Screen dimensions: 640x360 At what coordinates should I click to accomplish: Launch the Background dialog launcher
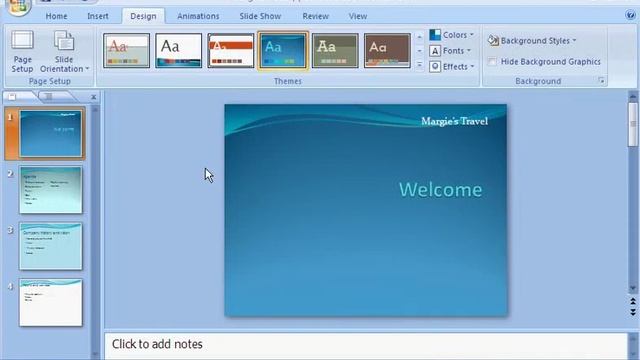tap(602, 81)
